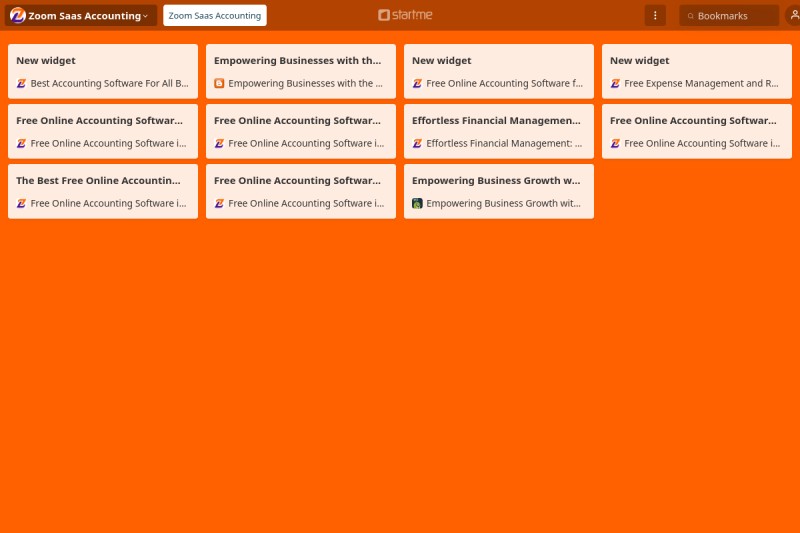
Task: Click Empowering Business Growth w... widget title
Action: [x=496, y=181]
